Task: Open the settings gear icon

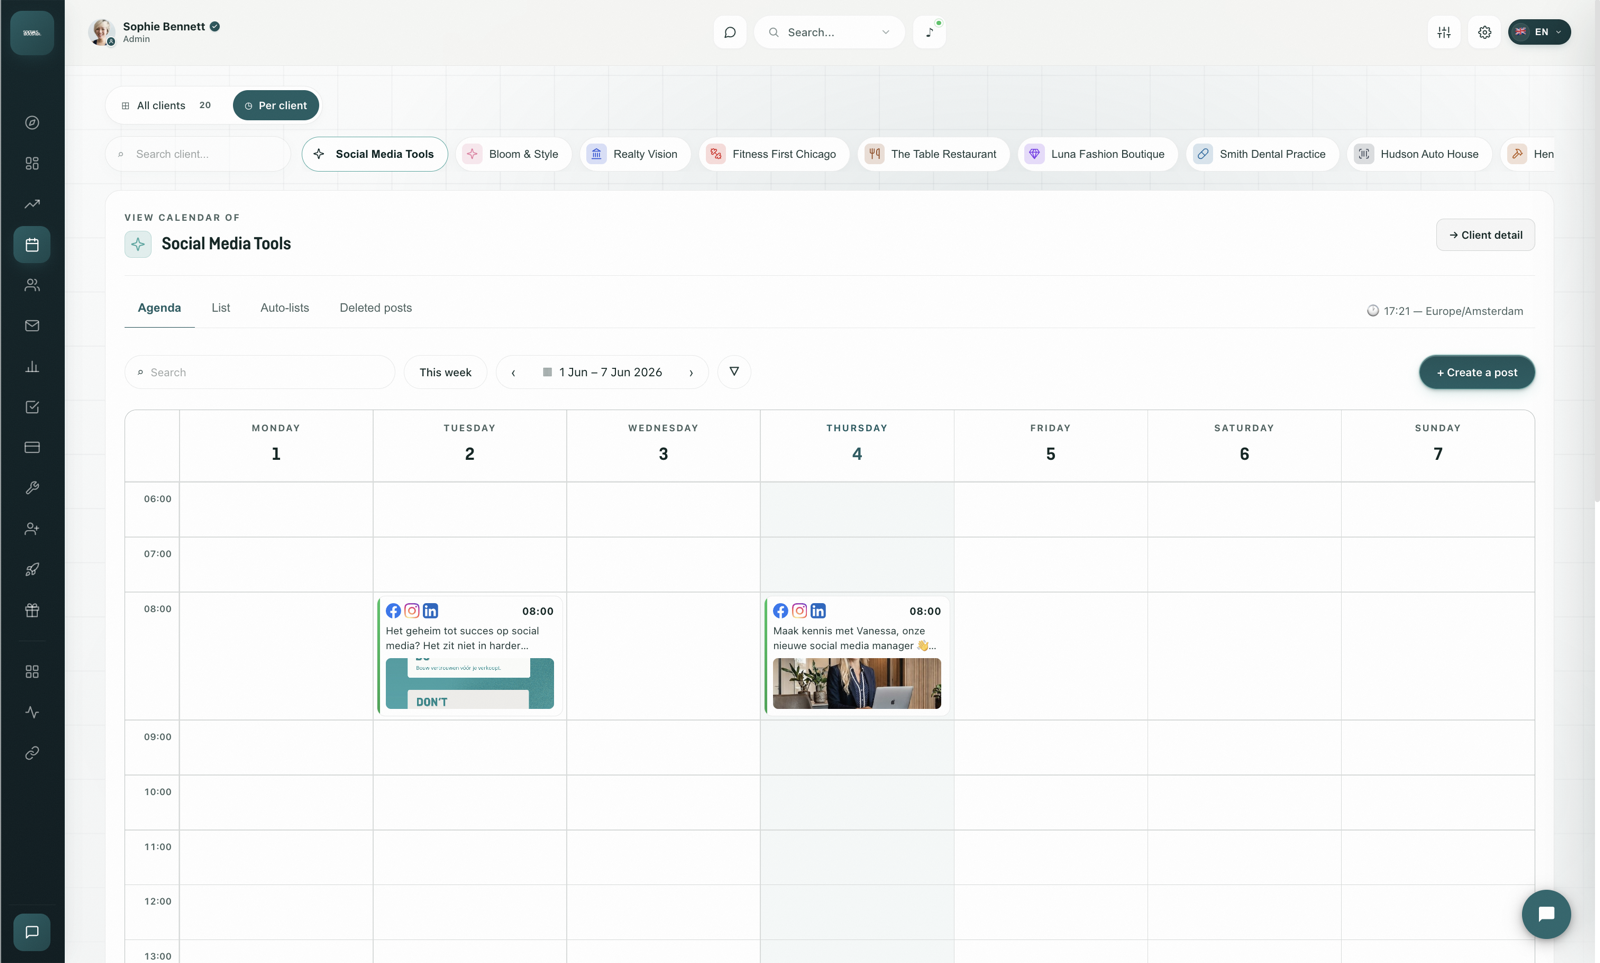Action: coord(1484,32)
